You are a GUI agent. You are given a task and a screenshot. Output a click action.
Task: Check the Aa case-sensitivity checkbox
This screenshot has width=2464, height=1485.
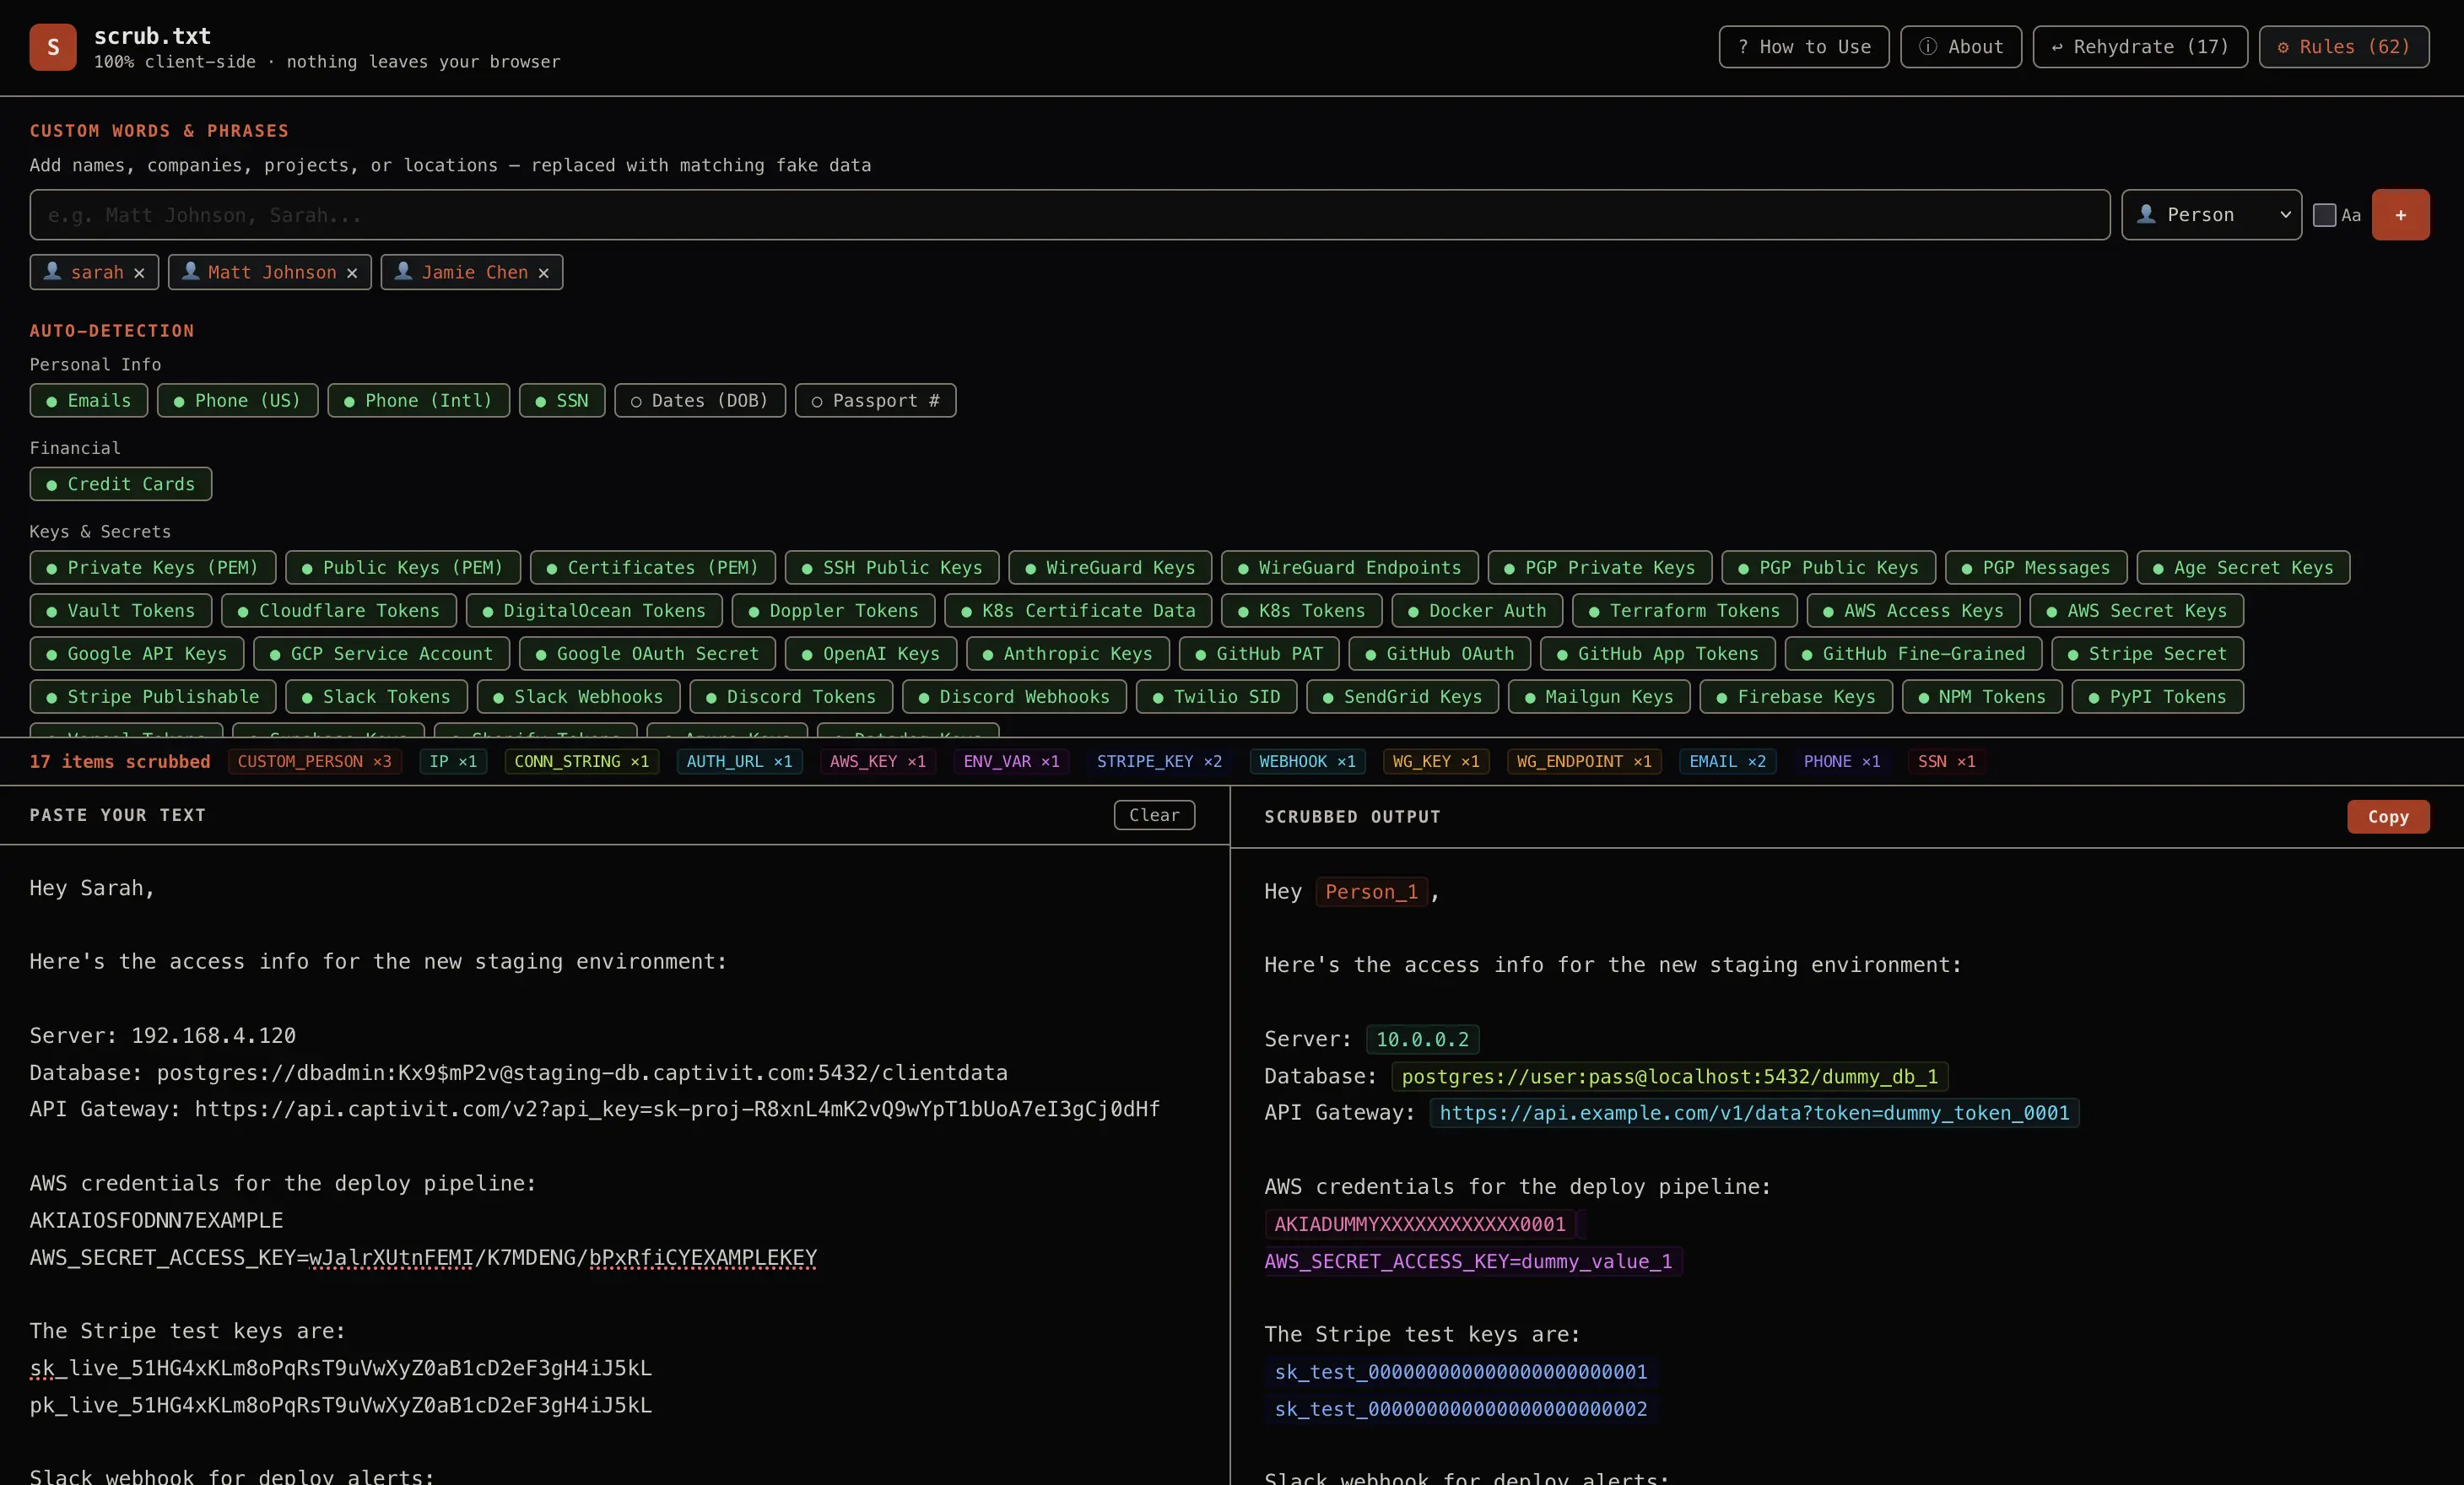(x=2325, y=214)
